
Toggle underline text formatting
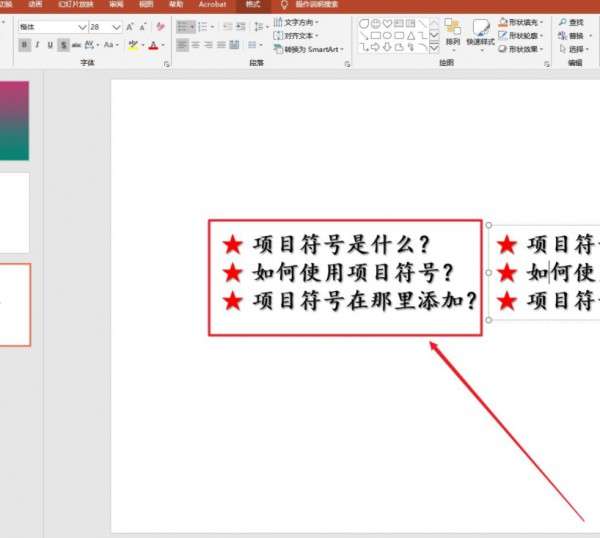click(50, 45)
